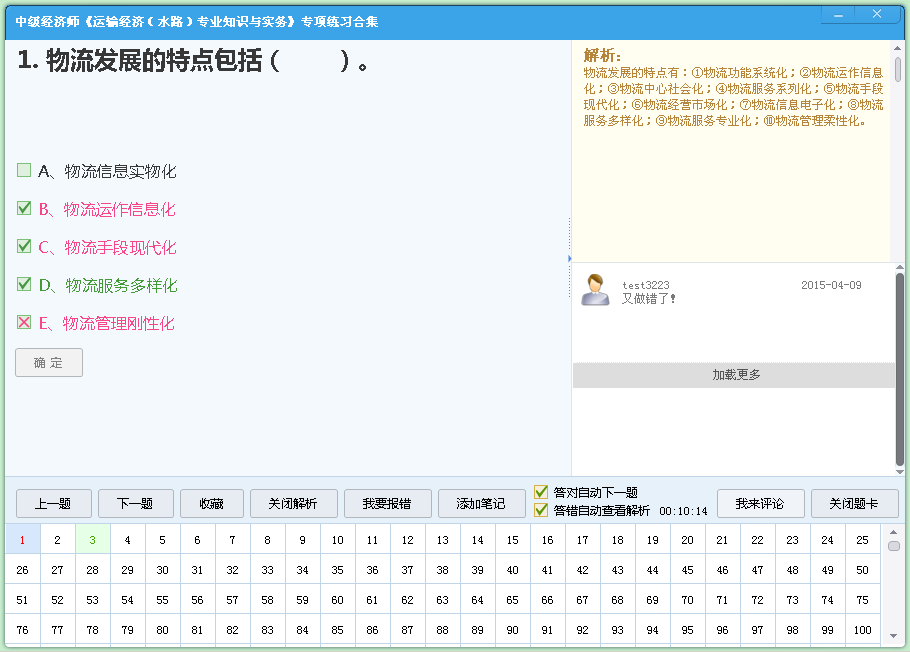The height and width of the screenshot is (652, 910).
Task: Jump to question 15 in answer card
Action: pos(512,540)
